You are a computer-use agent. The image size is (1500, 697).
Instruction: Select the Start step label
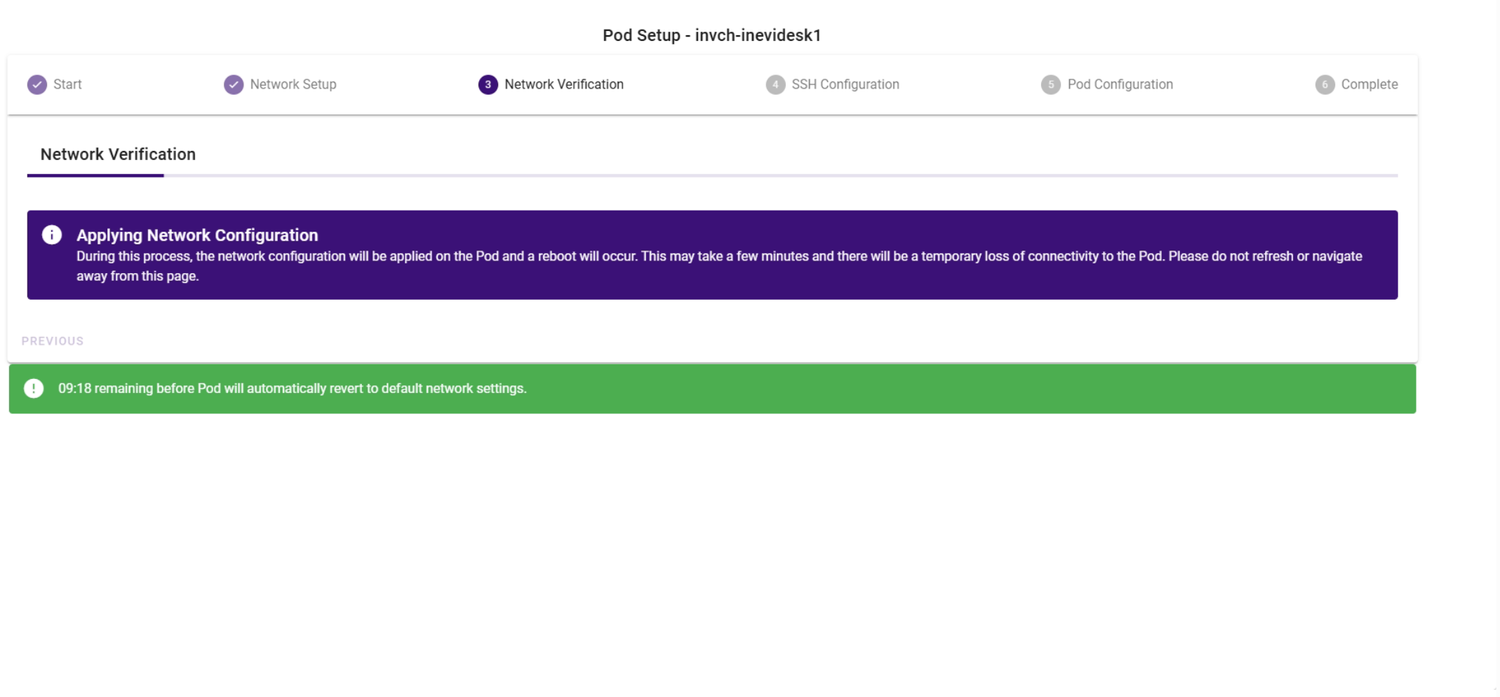(67, 84)
